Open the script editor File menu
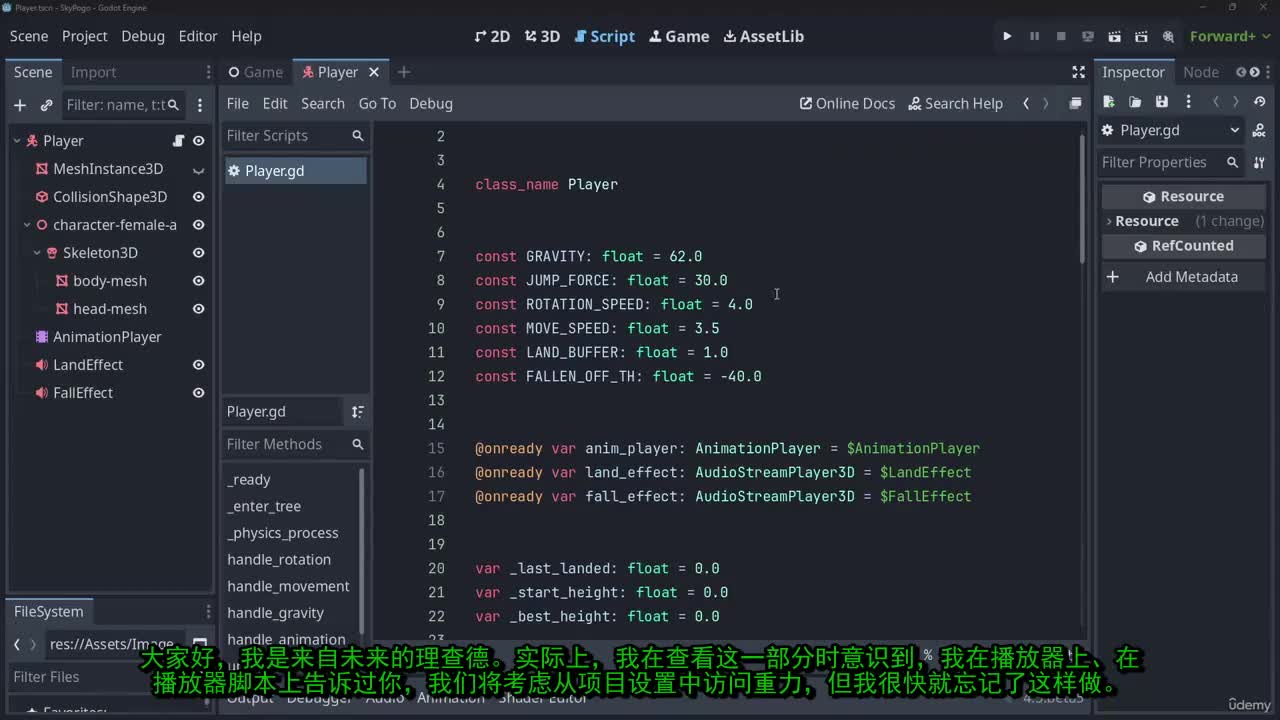 (238, 104)
